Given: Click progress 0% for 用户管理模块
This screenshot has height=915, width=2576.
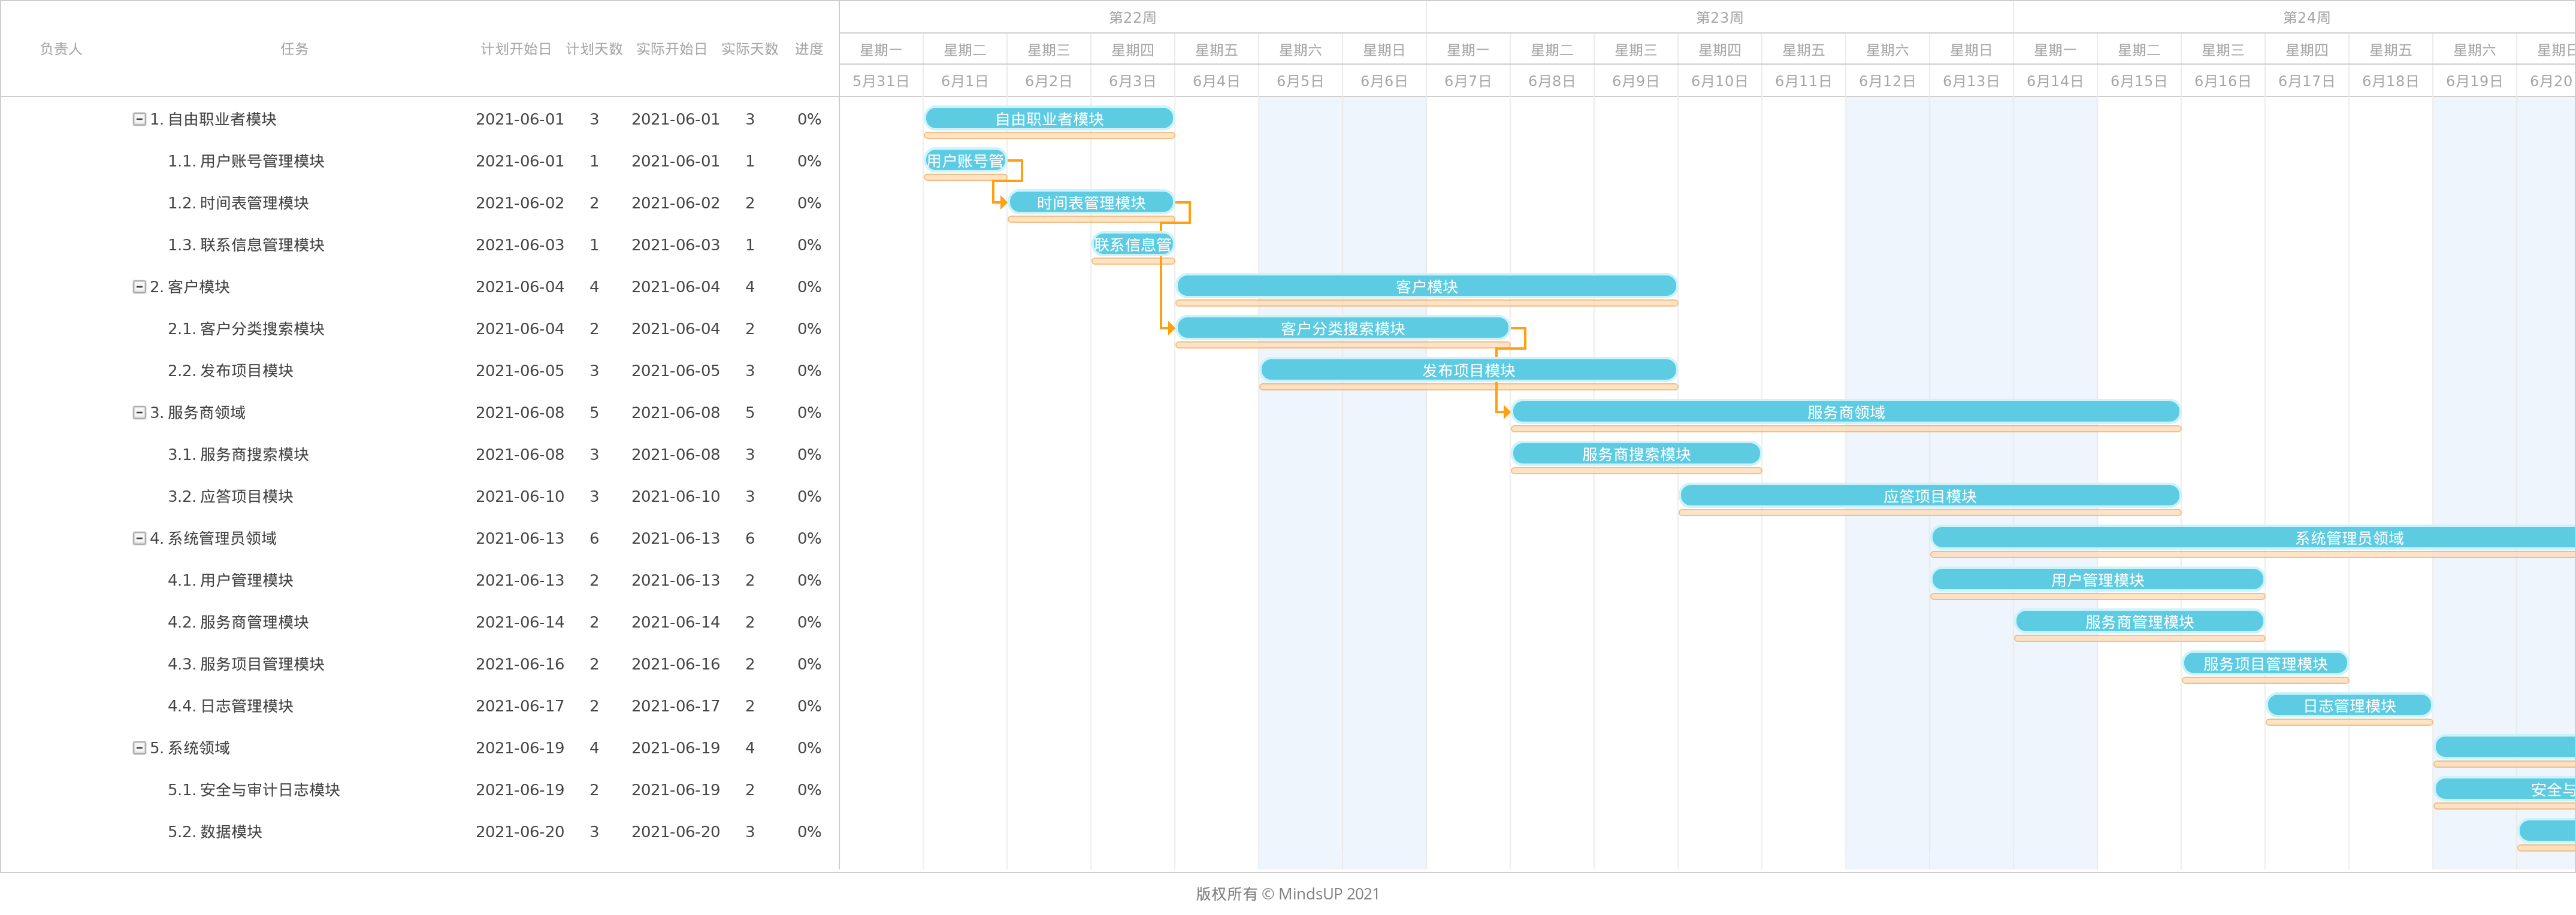Looking at the screenshot, I should (808, 580).
